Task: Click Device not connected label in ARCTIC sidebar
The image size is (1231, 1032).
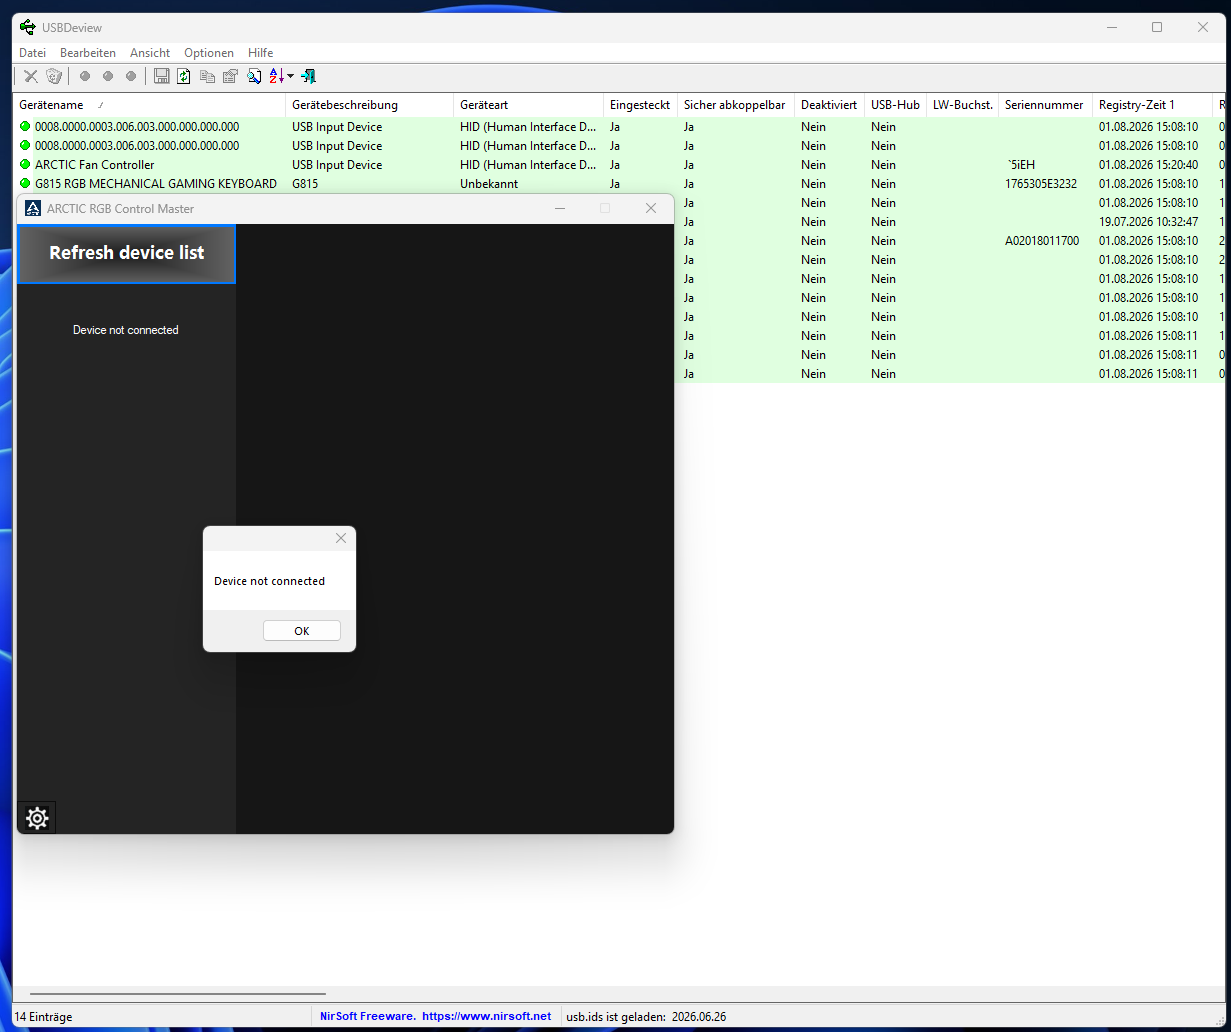Action: click(126, 330)
